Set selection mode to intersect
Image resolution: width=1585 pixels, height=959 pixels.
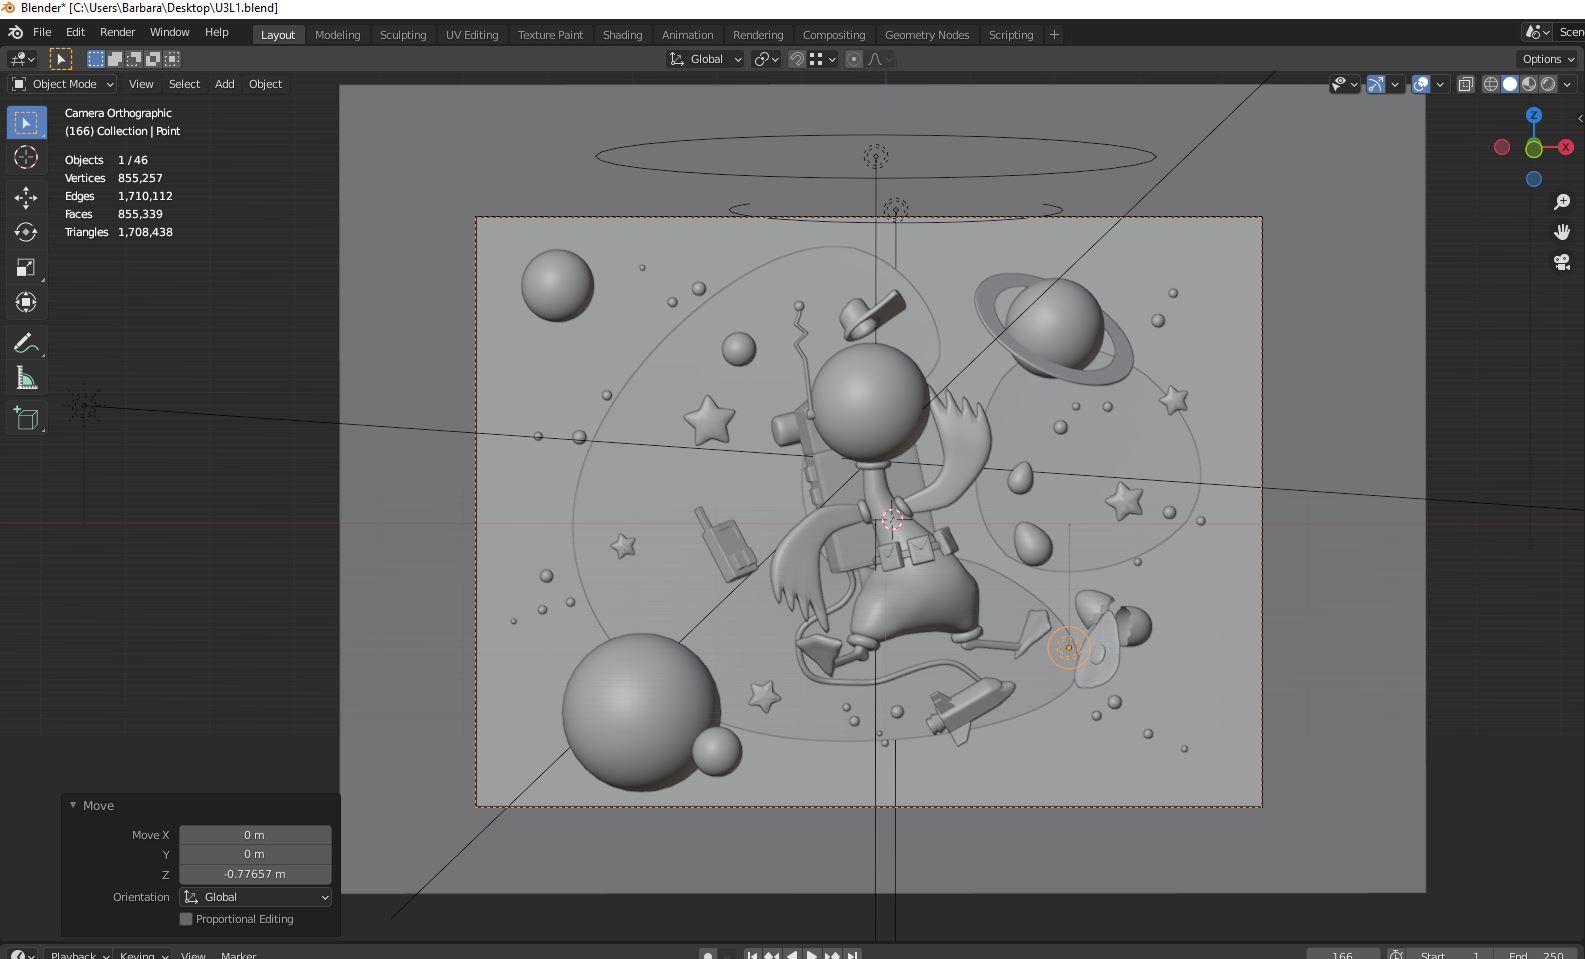(x=172, y=59)
